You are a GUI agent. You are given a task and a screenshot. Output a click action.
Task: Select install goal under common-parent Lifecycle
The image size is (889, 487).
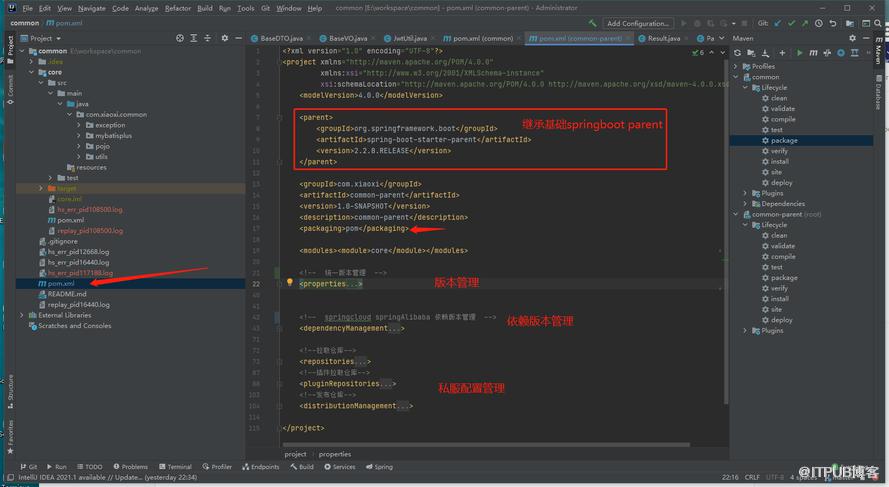click(x=780, y=299)
